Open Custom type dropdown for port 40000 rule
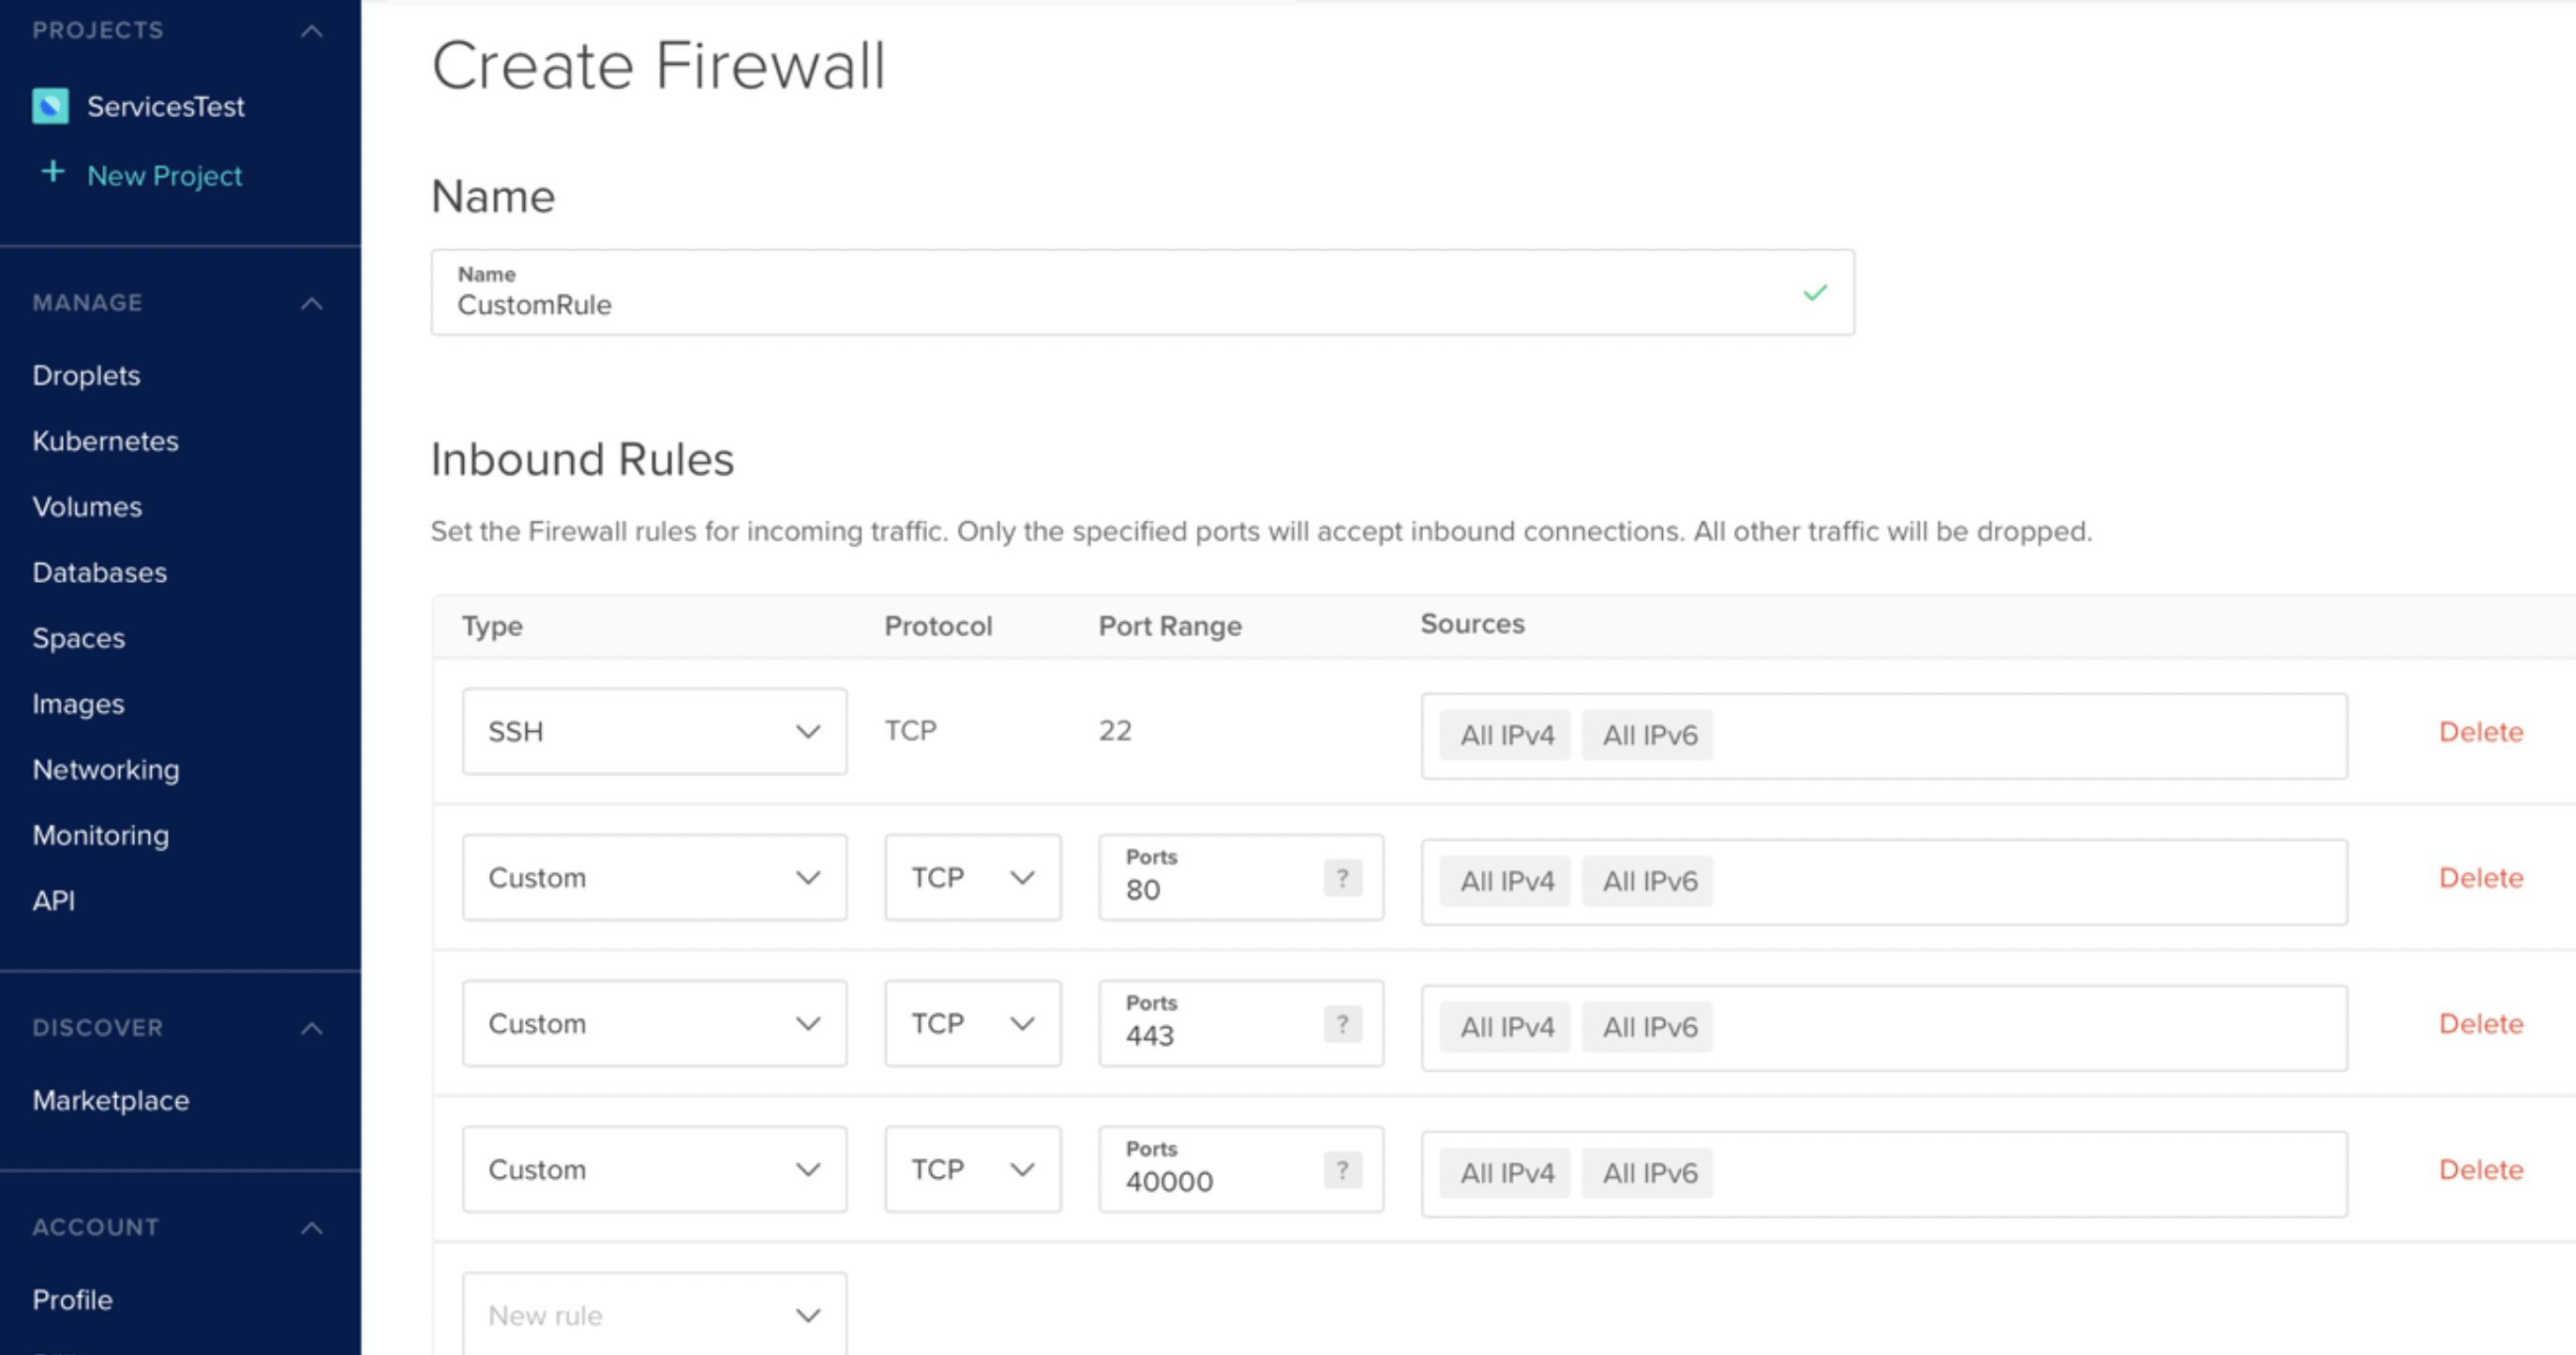The width and height of the screenshot is (2576, 1355). click(x=654, y=1169)
